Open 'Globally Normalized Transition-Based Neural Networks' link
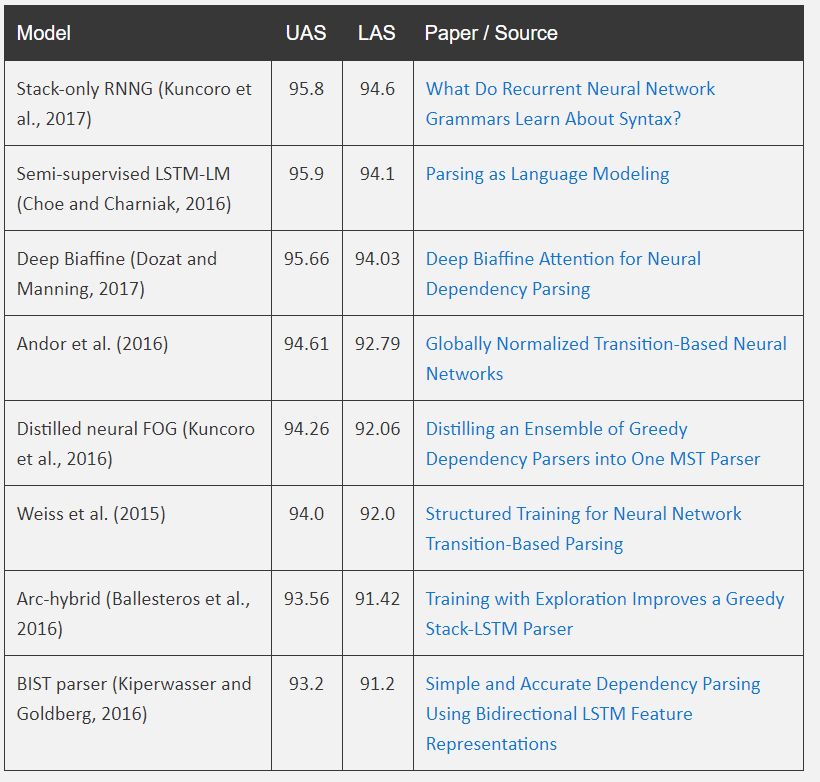This screenshot has height=782, width=820. pyautogui.click(x=606, y=359)
